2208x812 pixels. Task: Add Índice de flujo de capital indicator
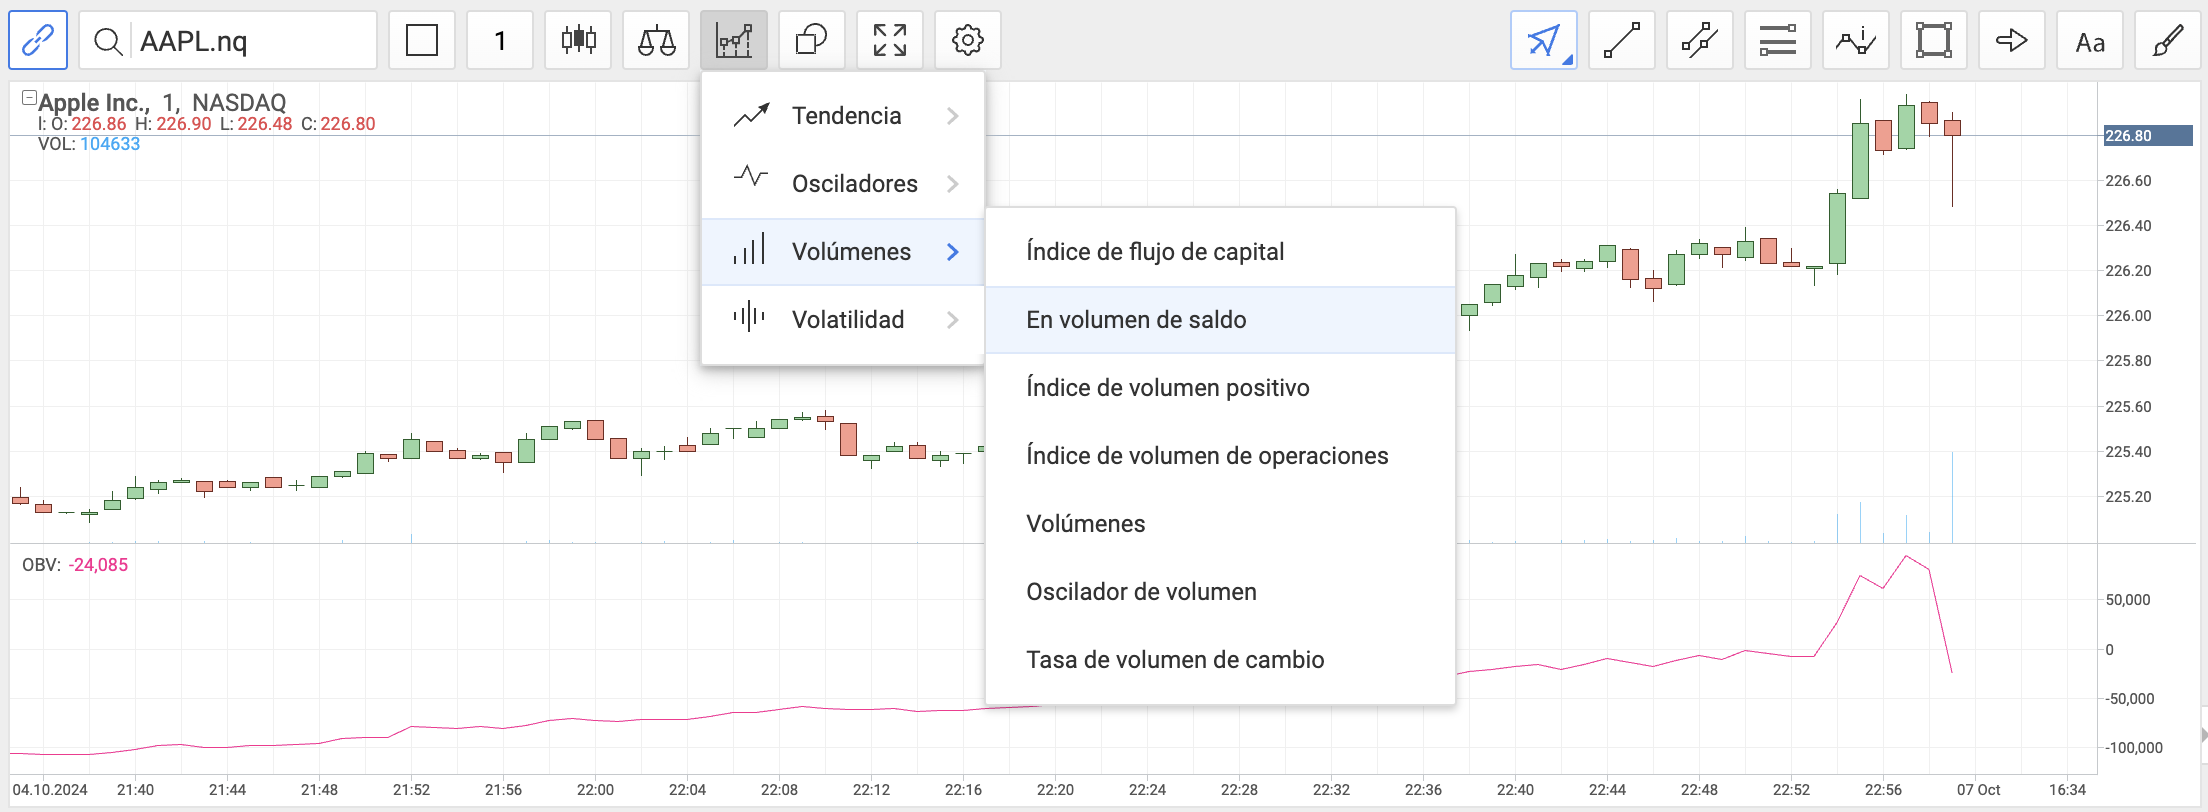[1220, 252]
